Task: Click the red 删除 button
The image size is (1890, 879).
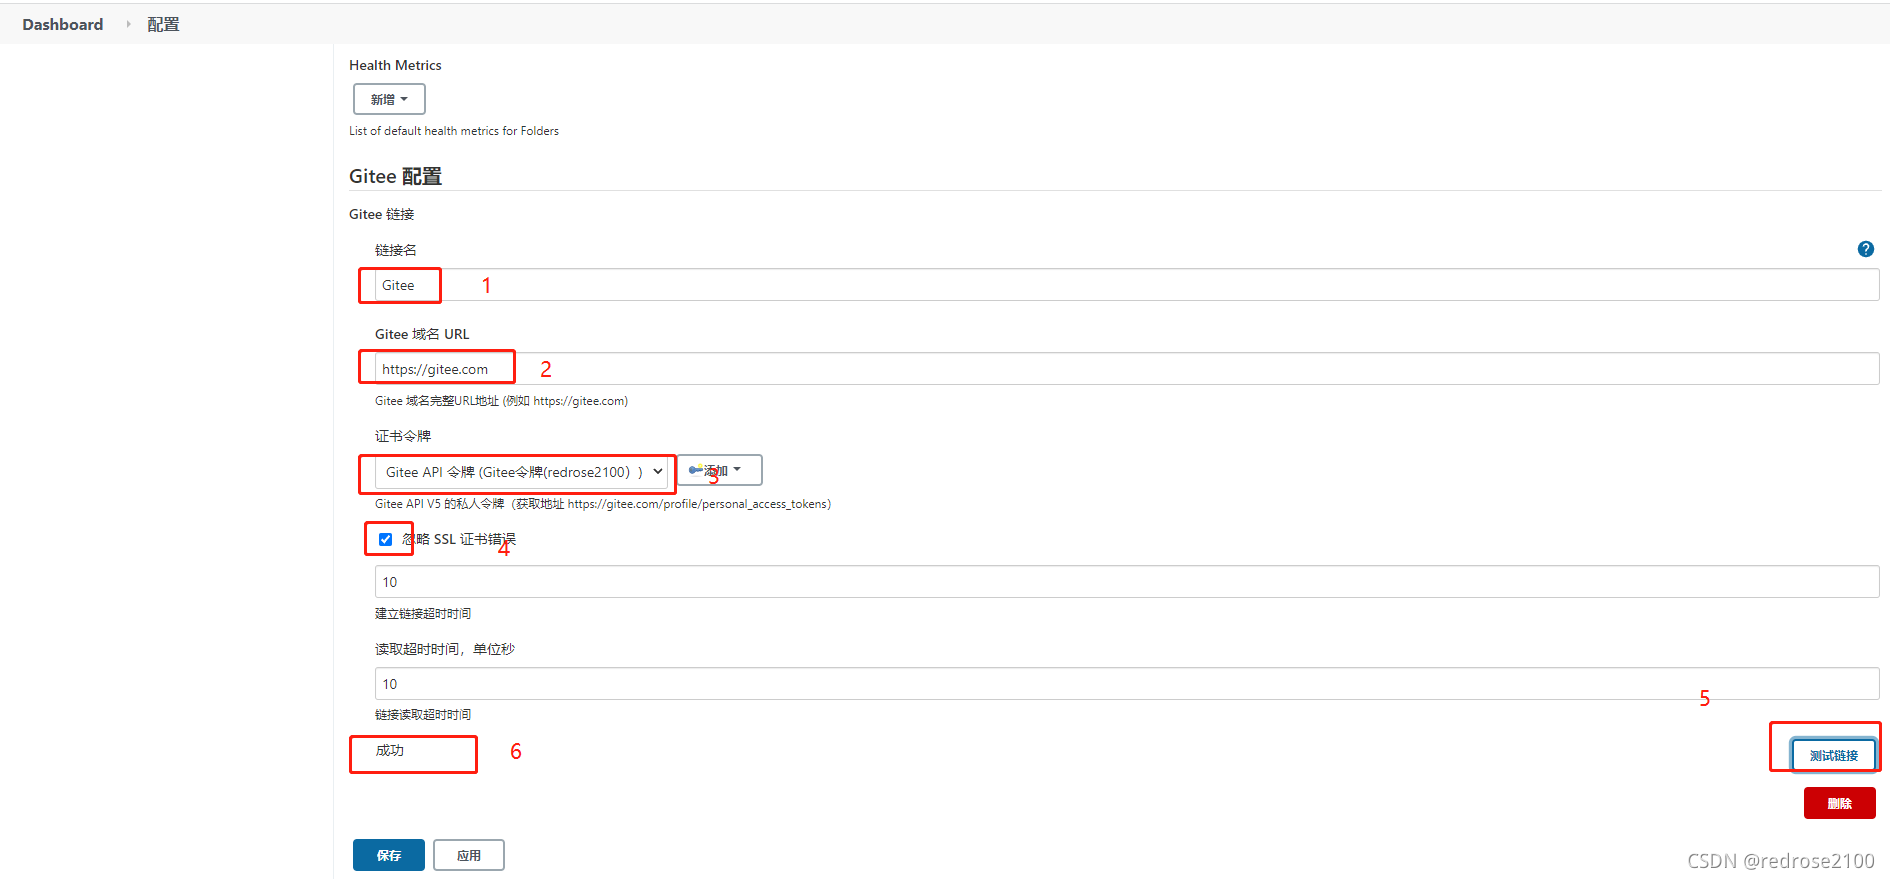Action: point(1839,803)
